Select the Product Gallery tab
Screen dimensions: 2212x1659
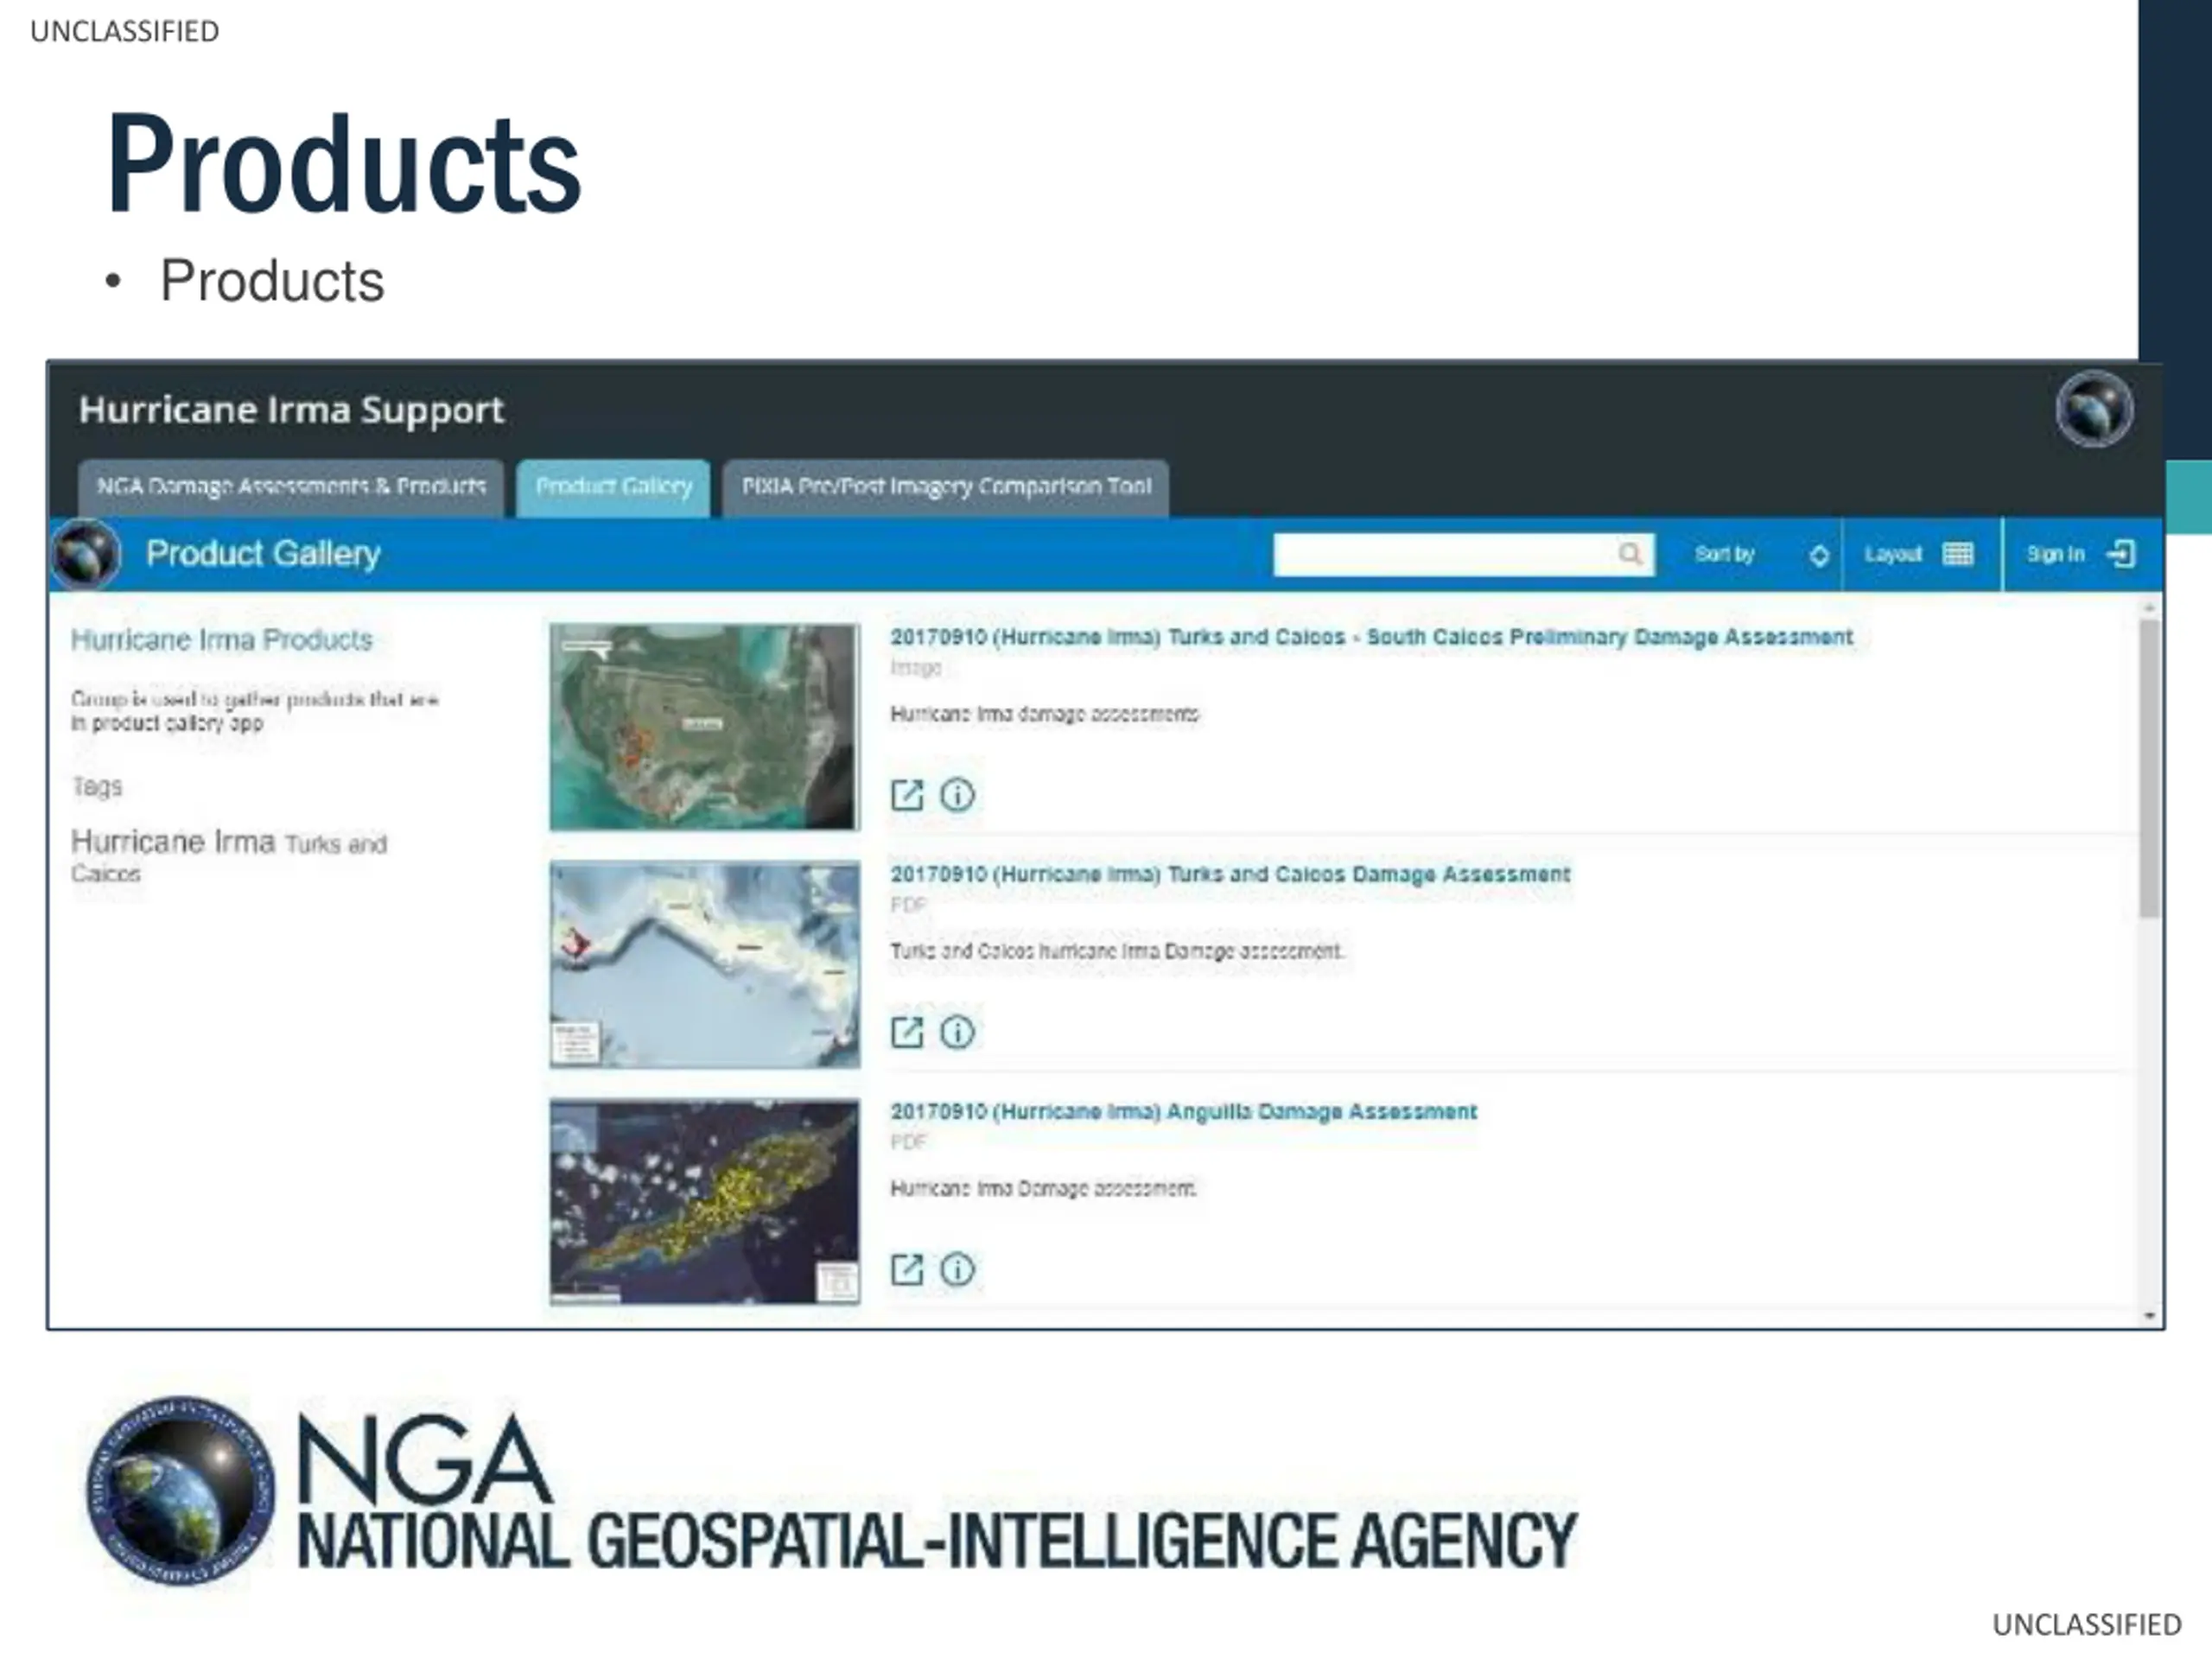pyautogui.click(x=613, y=488)
